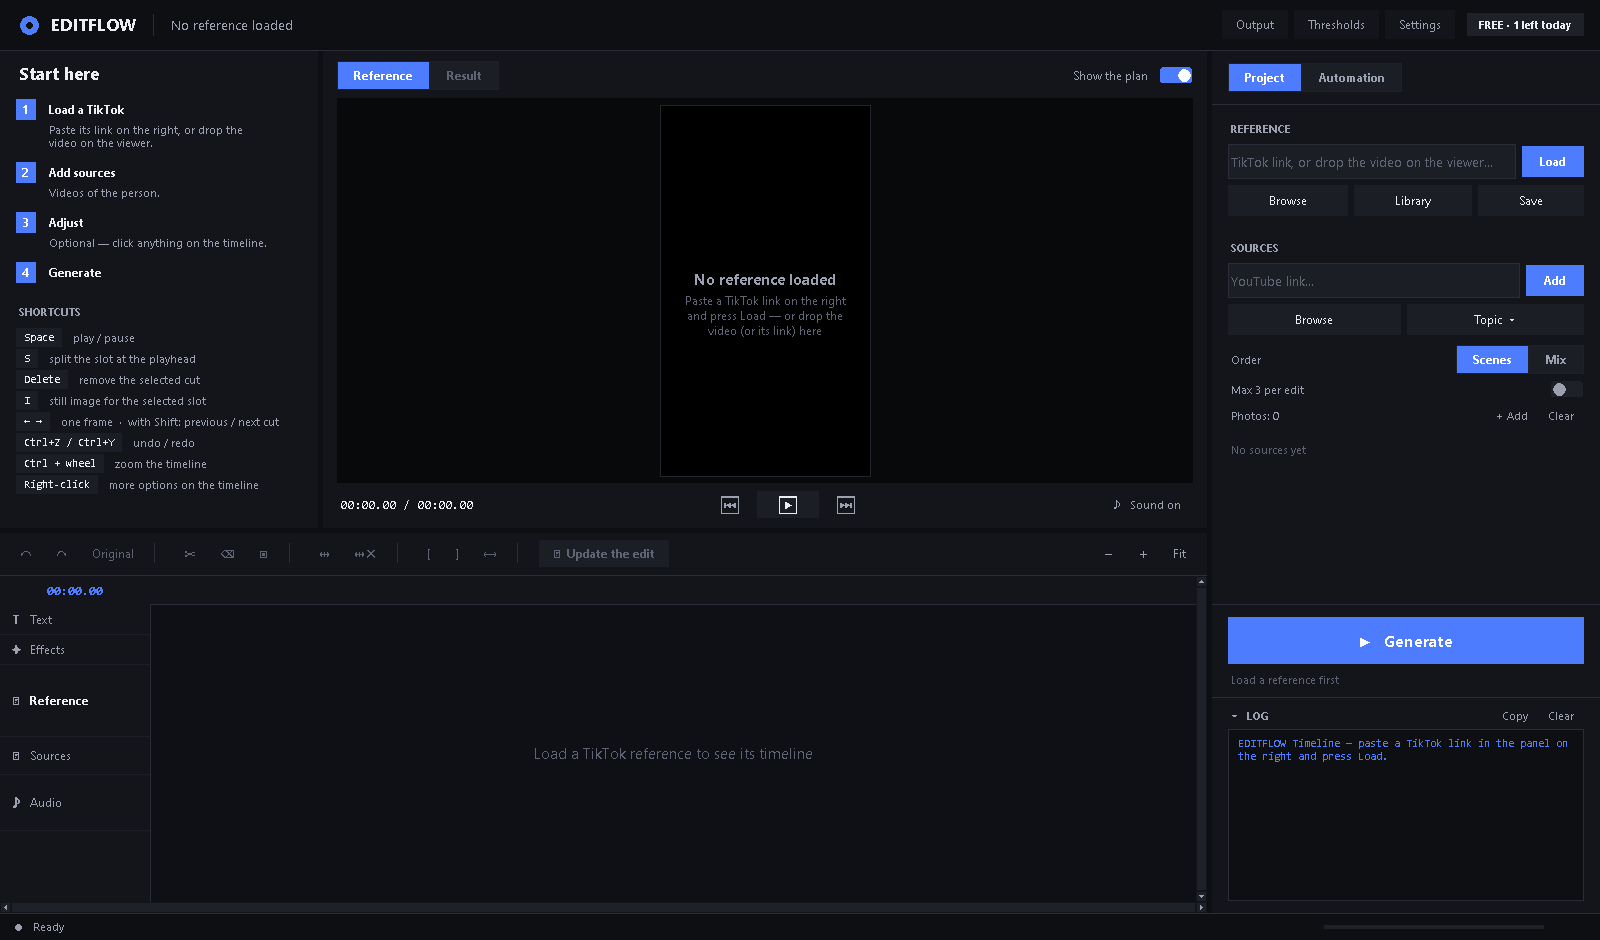Select the Audio track header
Image resolution: width=1600 pixels, height=940 pixels.
coord(75,803)
